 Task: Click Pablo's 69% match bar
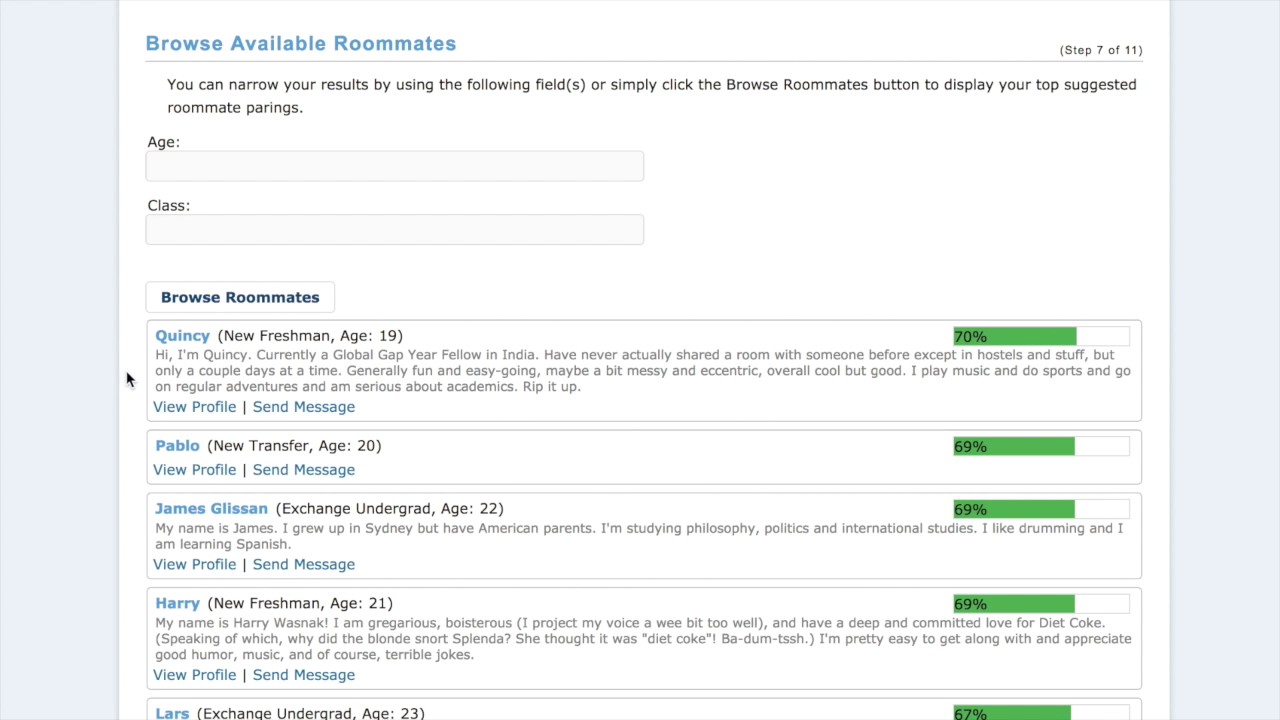point(1041,446)
